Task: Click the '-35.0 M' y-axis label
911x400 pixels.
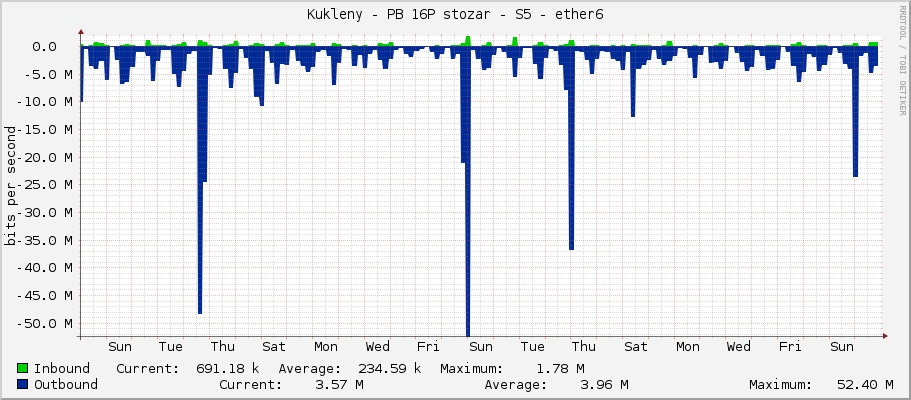Action: tap(44, 240)
